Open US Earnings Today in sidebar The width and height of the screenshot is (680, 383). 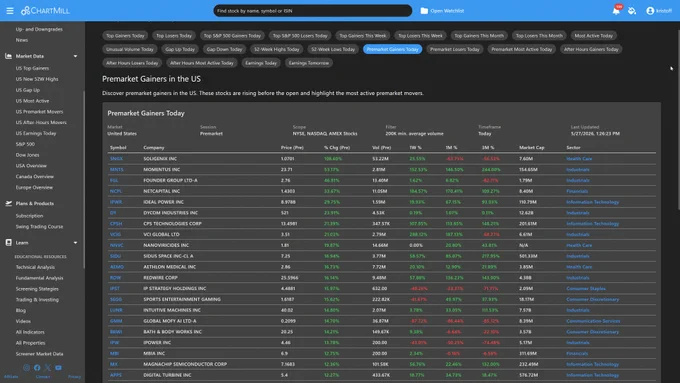36,133
